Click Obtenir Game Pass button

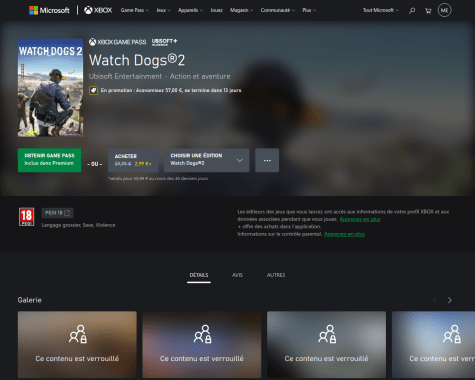(49, 160)
